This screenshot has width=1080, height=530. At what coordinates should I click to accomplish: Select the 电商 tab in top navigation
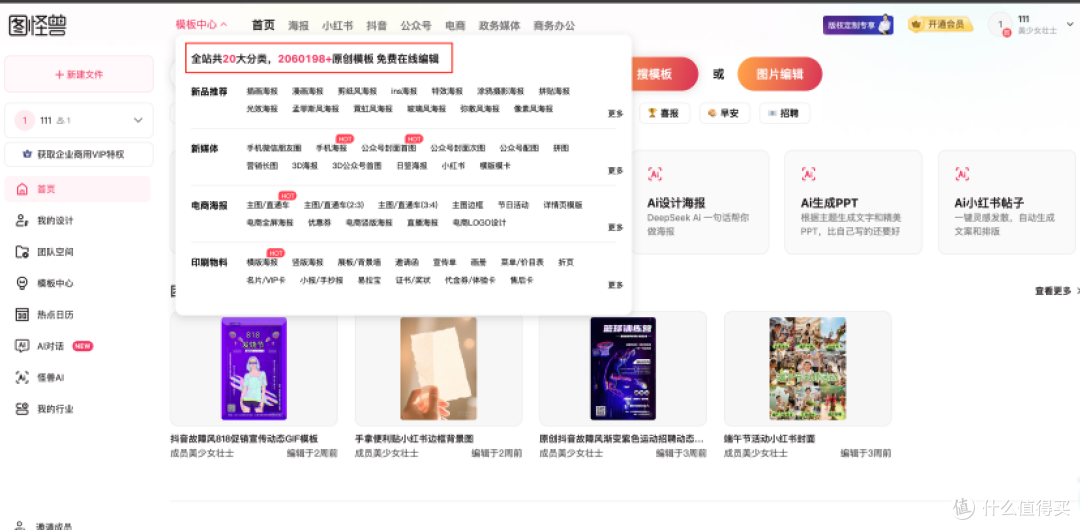[x=455, y=26]
